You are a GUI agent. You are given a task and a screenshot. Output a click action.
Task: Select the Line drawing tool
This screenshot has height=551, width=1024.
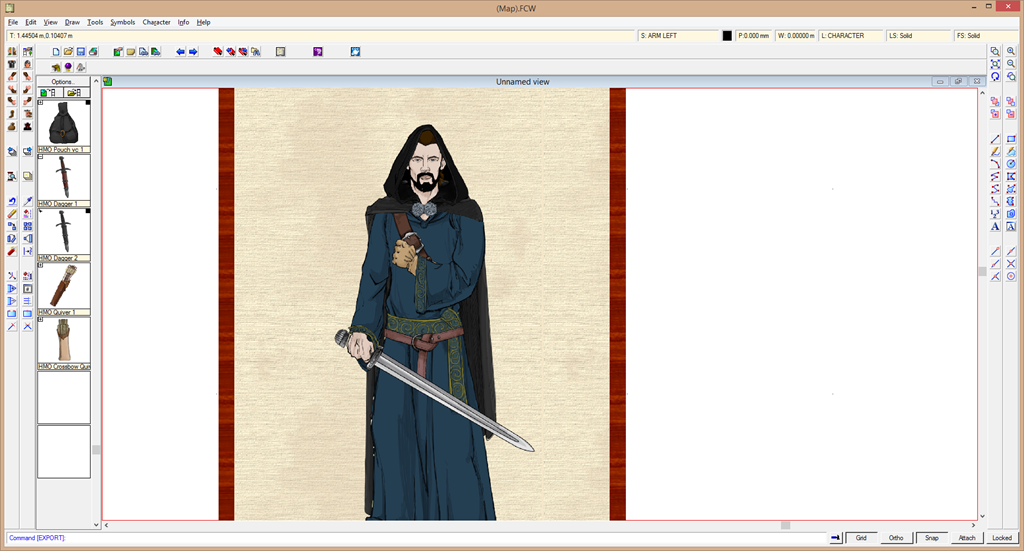995,139
